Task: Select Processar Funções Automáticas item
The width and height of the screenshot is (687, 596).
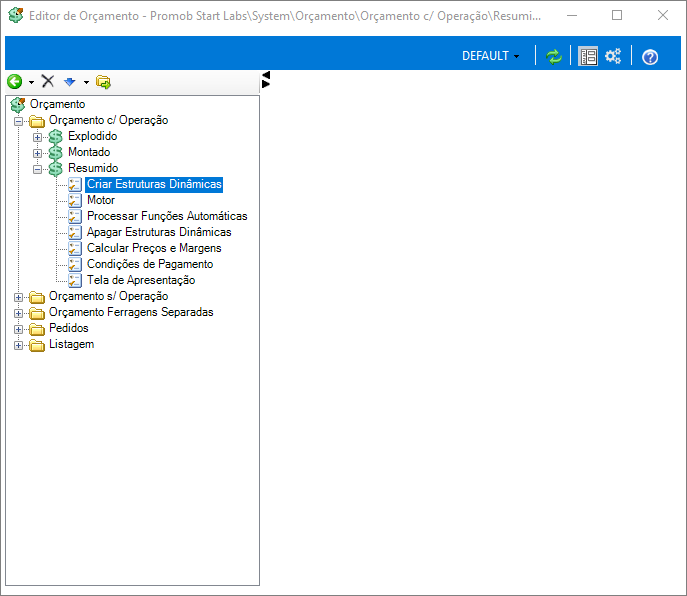Action: pyautogui.click(x=167, y=216)
